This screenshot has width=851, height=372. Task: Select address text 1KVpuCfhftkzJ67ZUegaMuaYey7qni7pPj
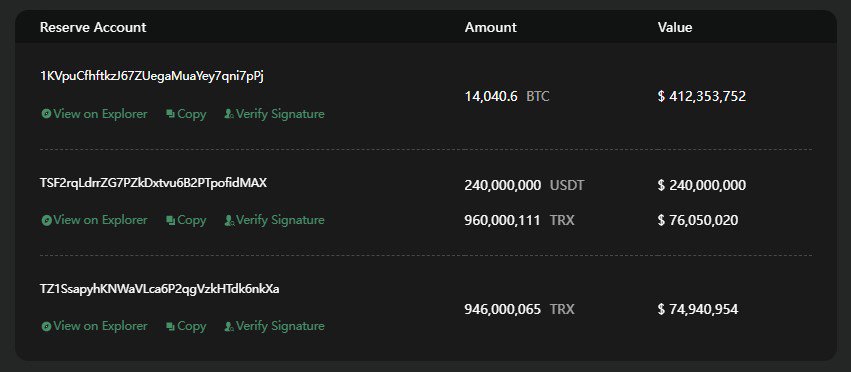[152, 76]
